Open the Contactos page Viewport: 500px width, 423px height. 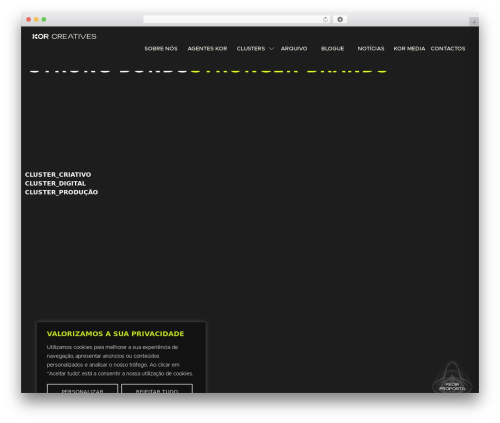[448, 49]
